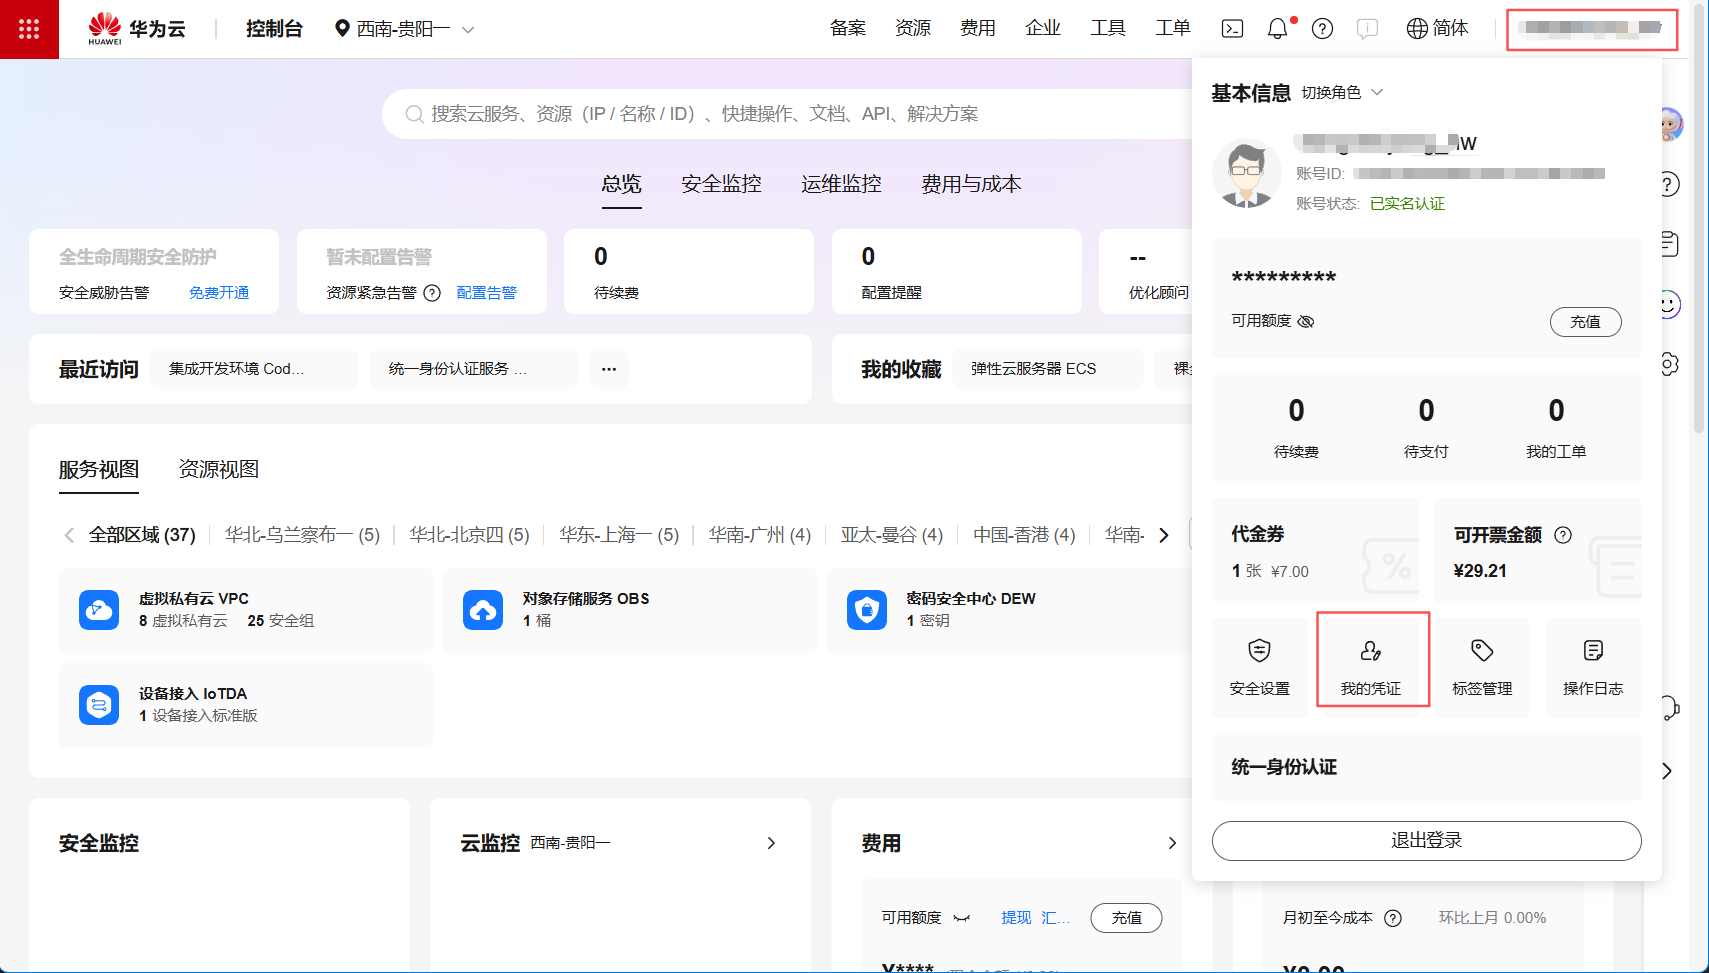Viewport: 1709px width, 973px height.
Task: Open the service list grid menu
Action: click(x=29, y=29)
